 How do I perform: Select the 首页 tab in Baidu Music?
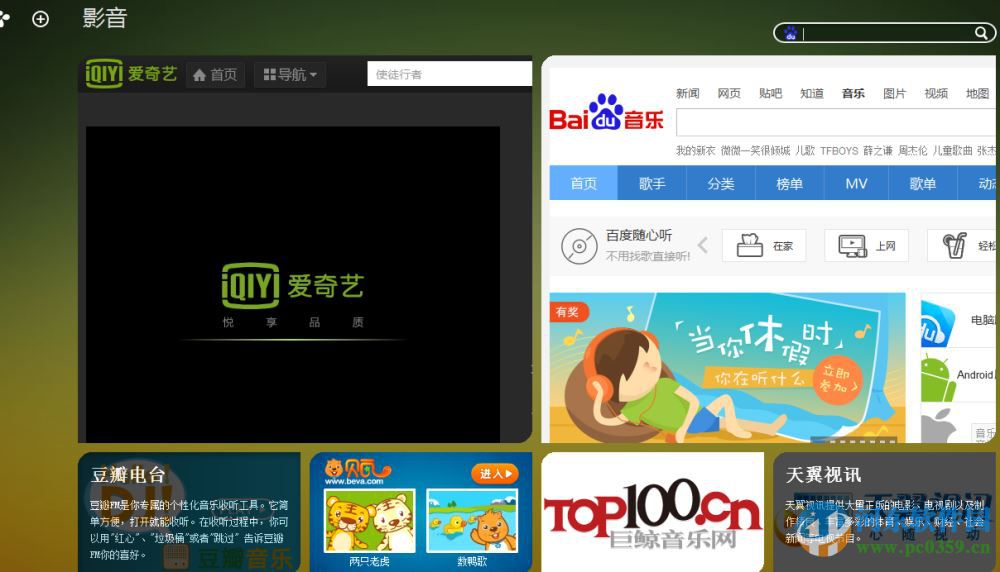[x=584, y=184]
